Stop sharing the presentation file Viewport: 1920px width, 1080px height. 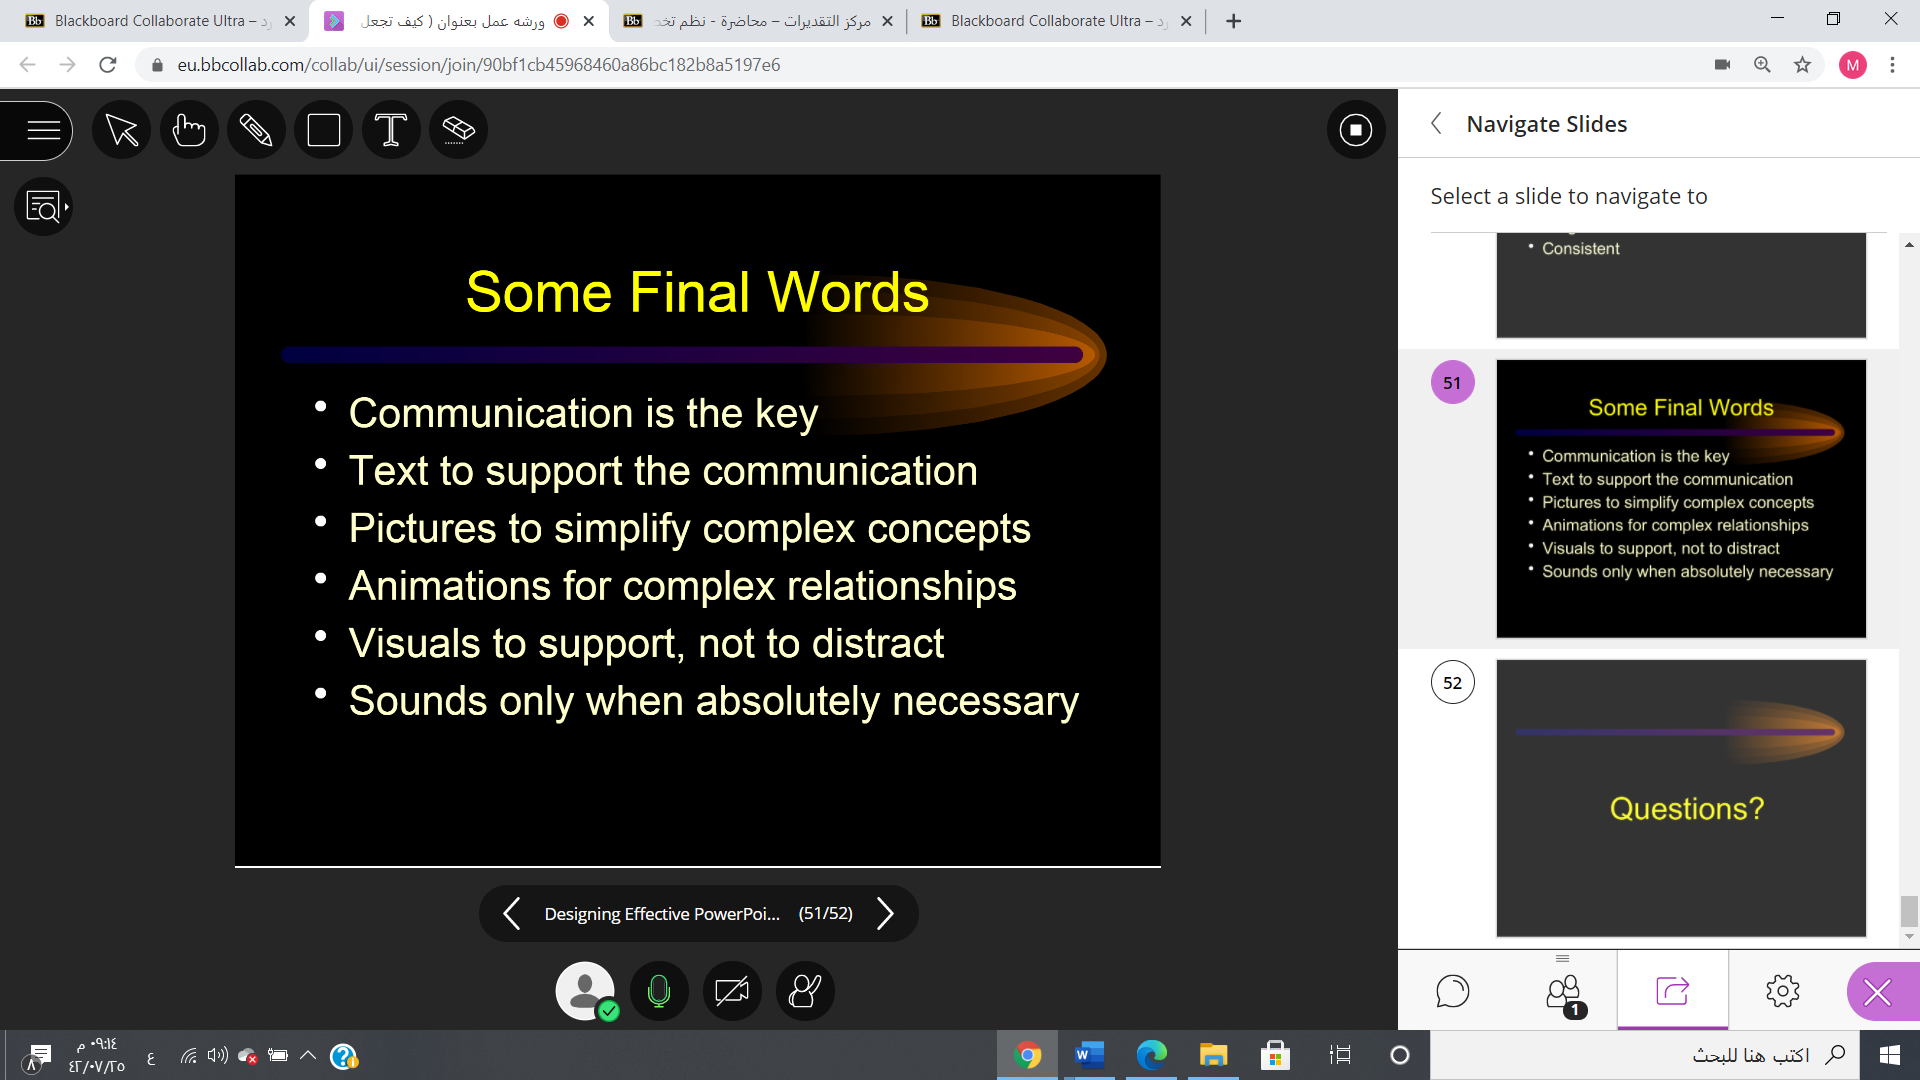1356,130
